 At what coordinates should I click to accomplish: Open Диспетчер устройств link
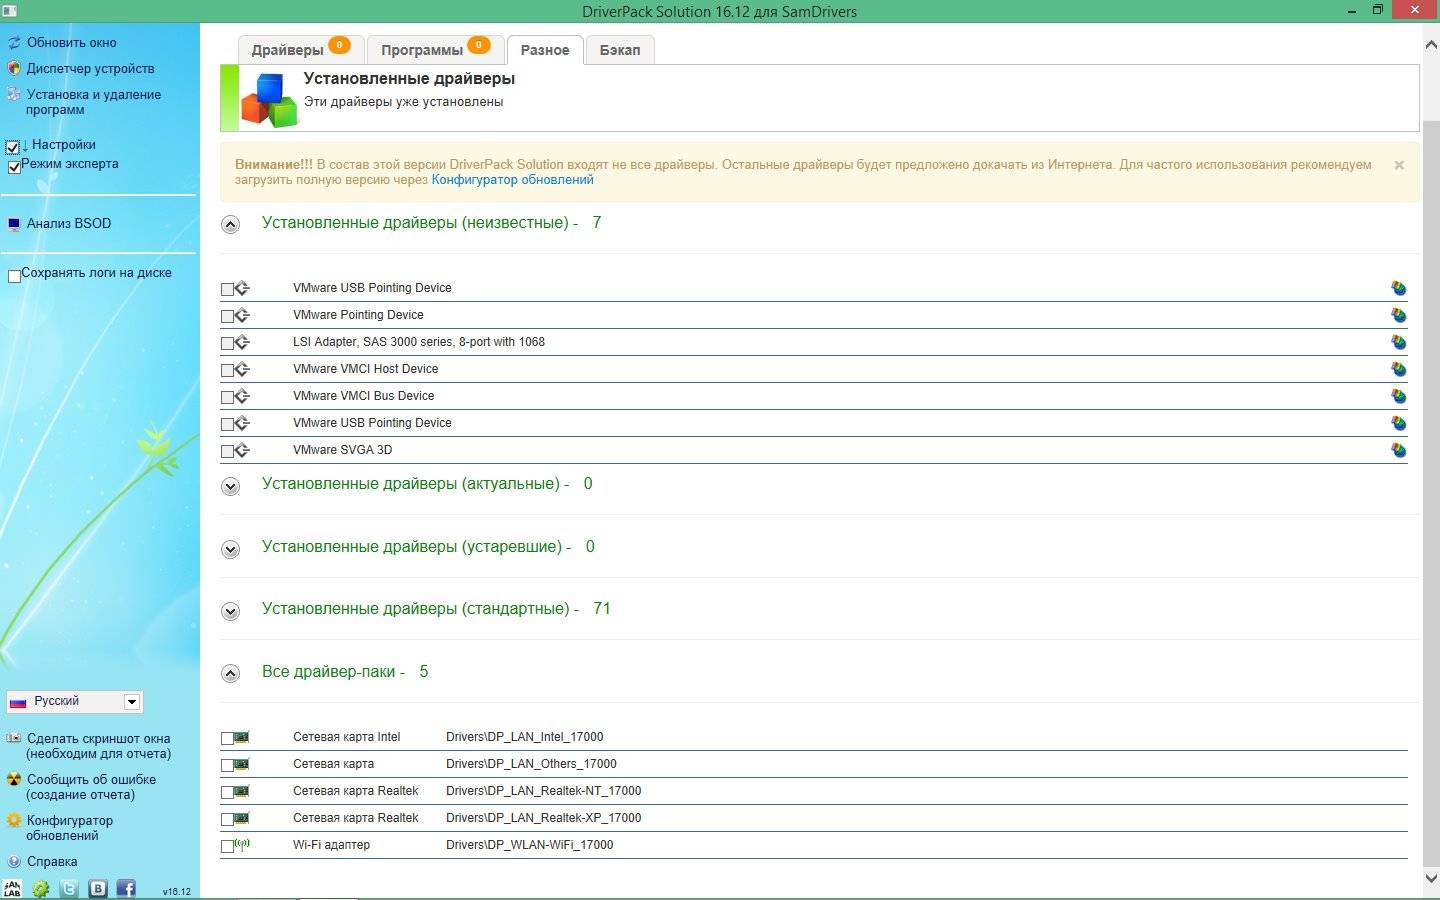pos(90,69)
